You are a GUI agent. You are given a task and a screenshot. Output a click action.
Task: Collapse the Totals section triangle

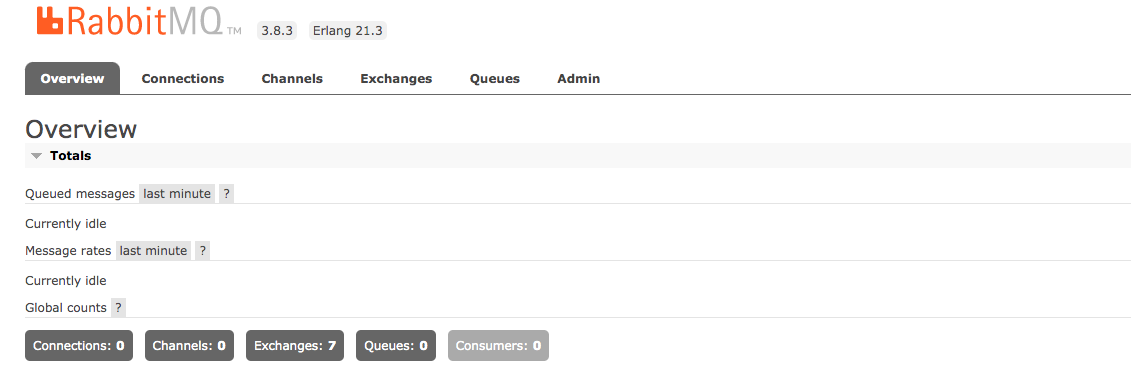pyautogui.click(x=37, y=156)
